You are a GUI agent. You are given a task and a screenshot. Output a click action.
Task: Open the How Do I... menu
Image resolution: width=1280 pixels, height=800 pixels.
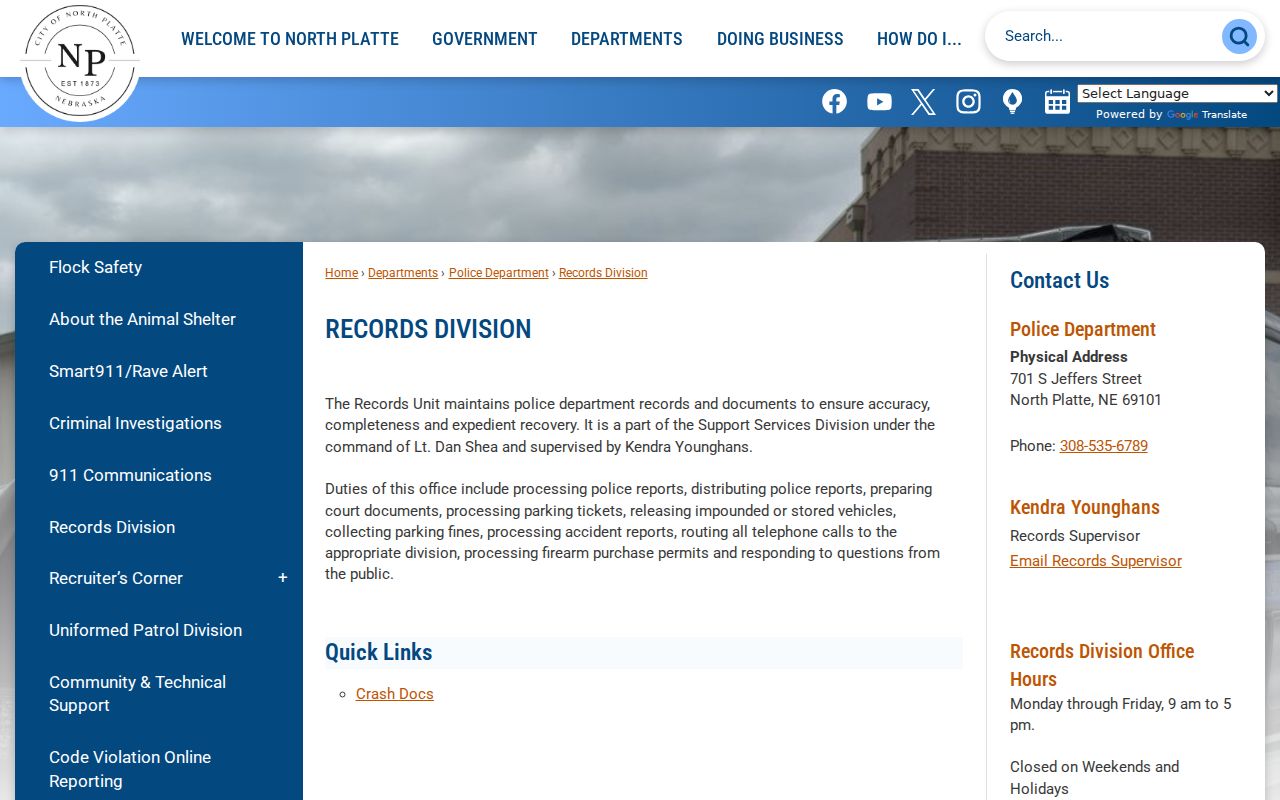tap(919, 39)
